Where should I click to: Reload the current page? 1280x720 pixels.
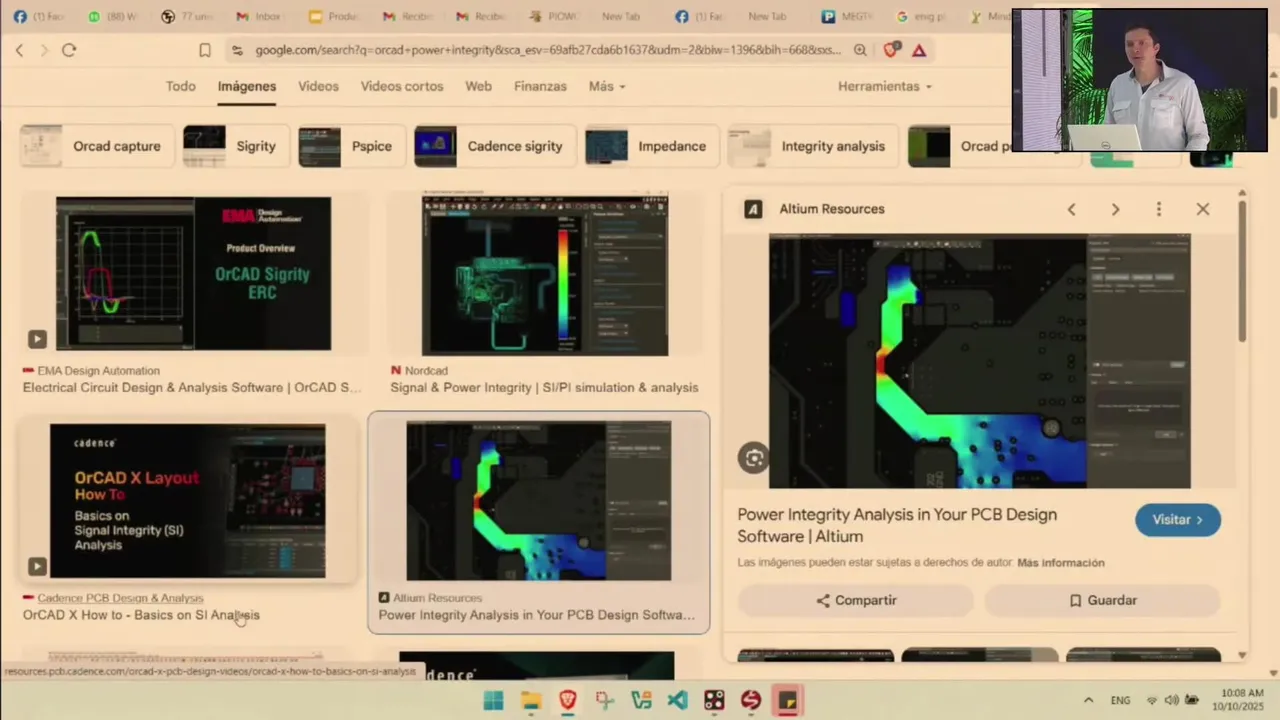[69, 50]
